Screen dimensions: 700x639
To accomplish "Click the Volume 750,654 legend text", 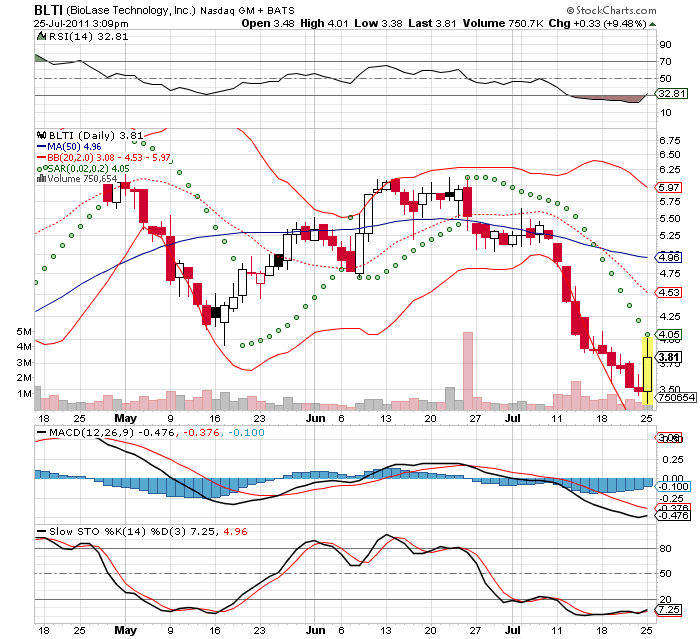I will (82, 179).
